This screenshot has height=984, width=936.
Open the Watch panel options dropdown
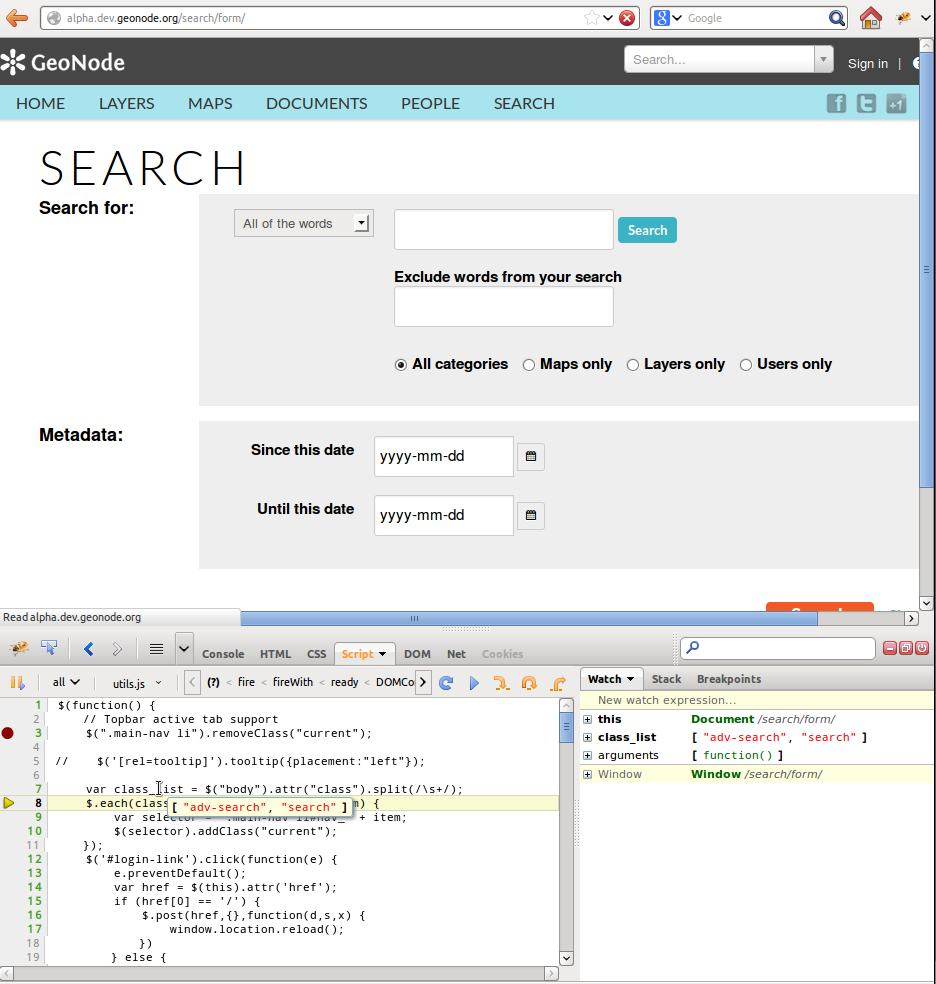click(x=630, y=680)
